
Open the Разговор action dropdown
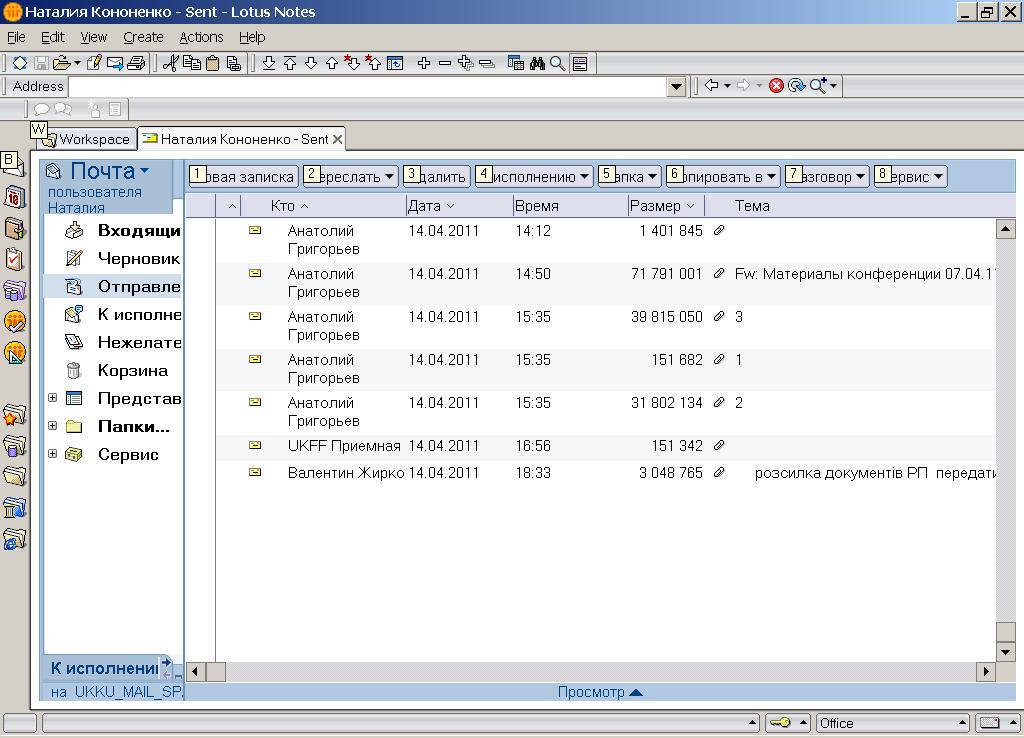click(x=827, y=176)
